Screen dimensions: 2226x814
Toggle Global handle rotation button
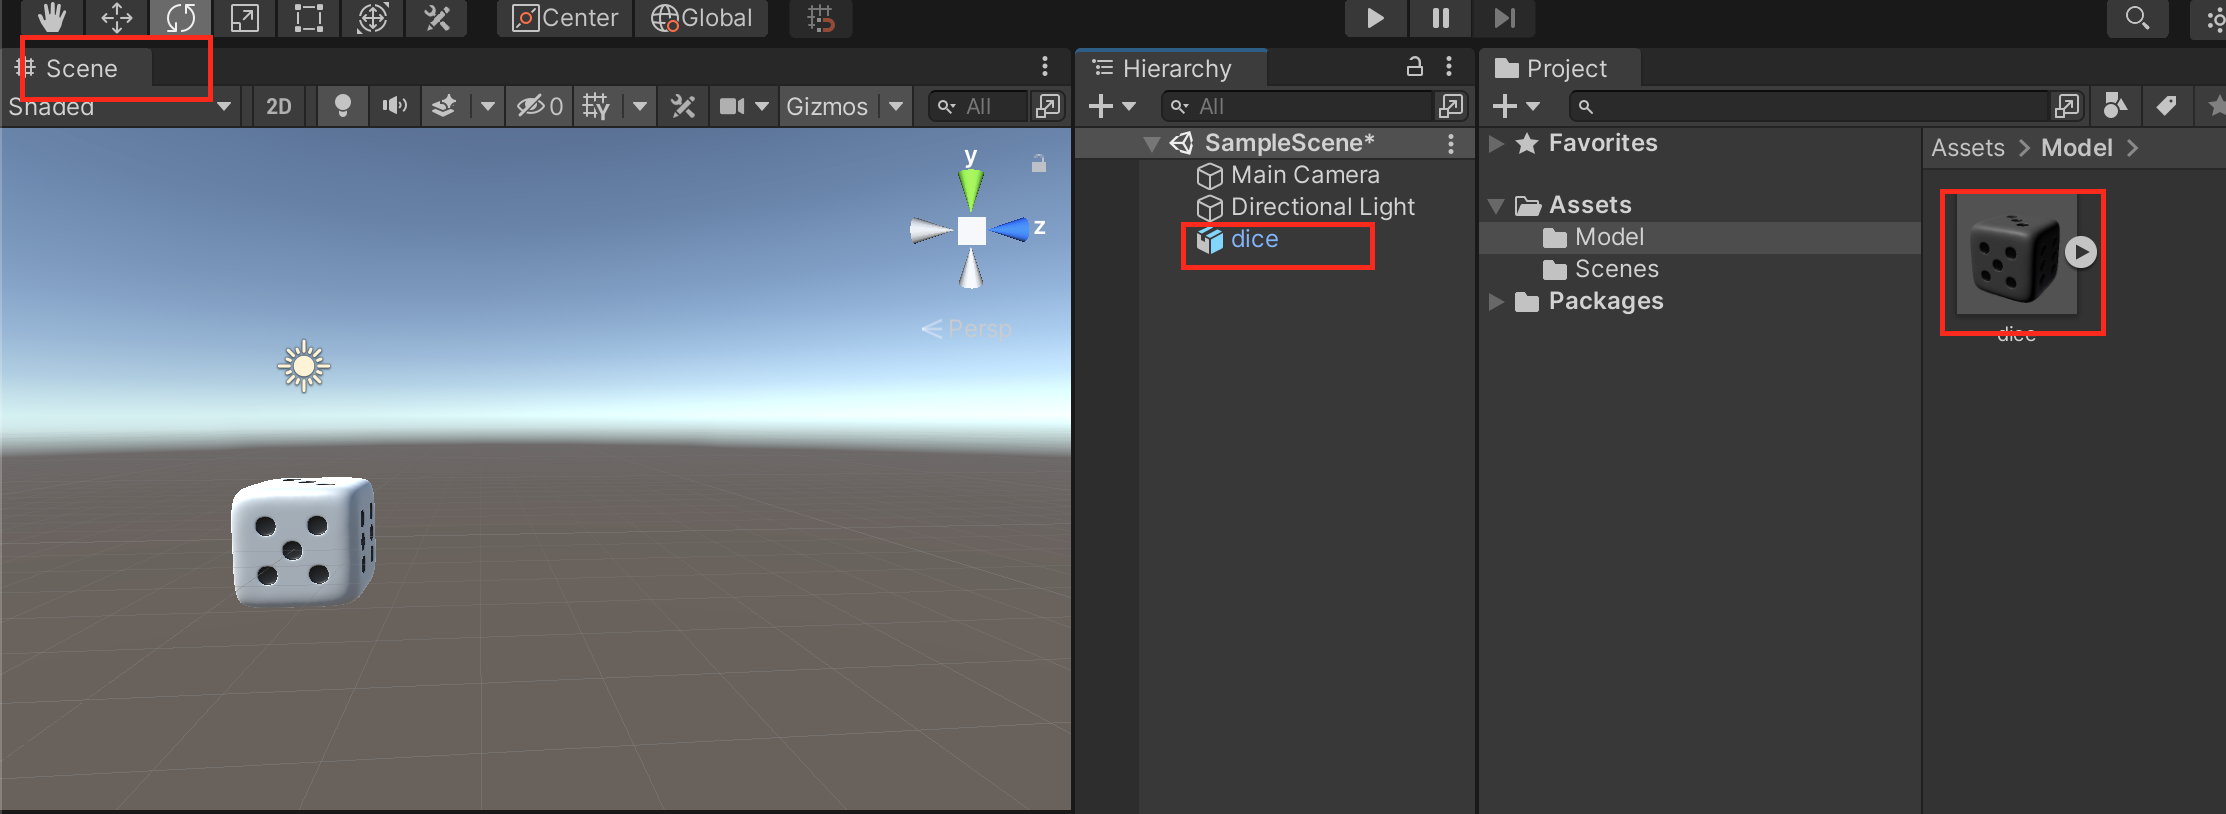pyautogui.click(x=702, y=18)
